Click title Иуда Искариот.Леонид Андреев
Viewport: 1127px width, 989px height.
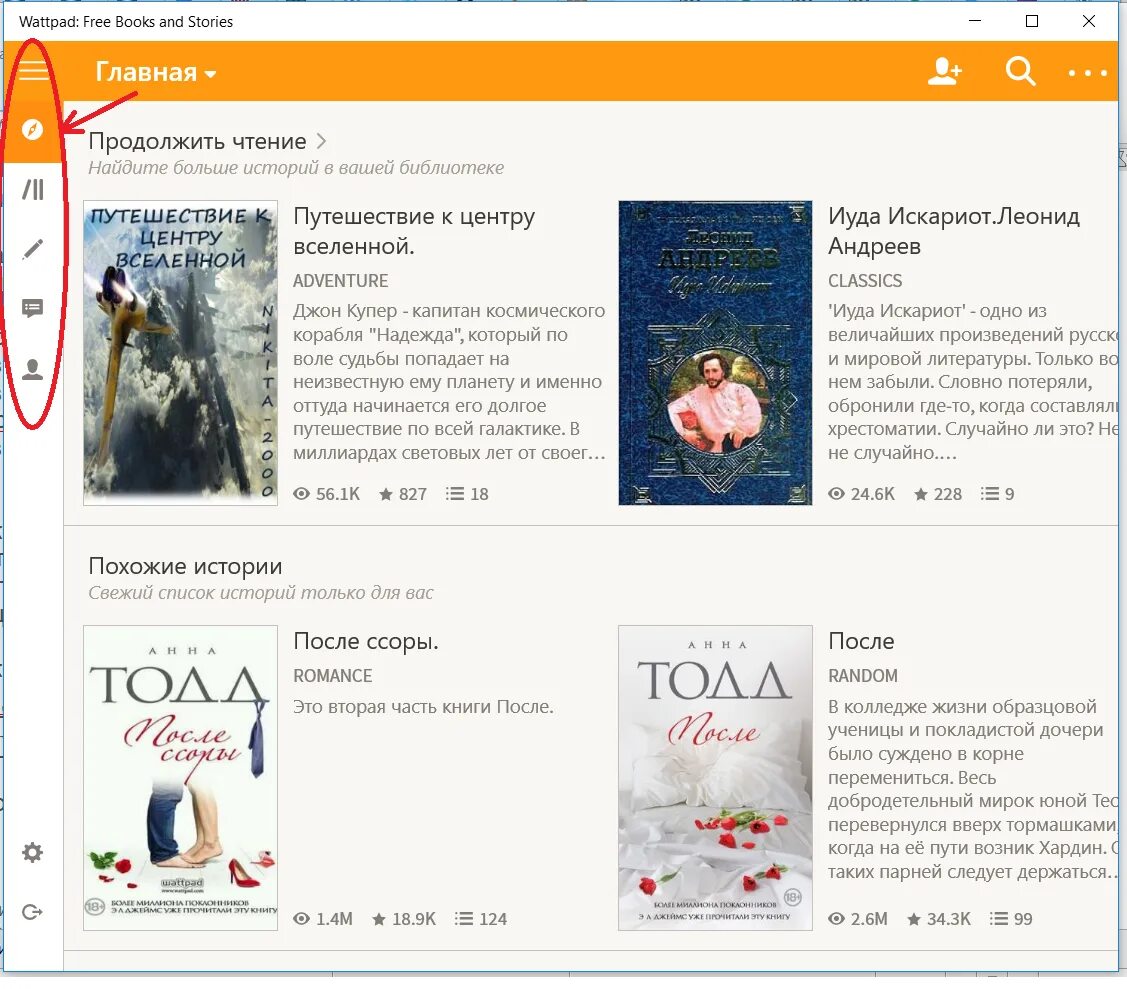954,231
